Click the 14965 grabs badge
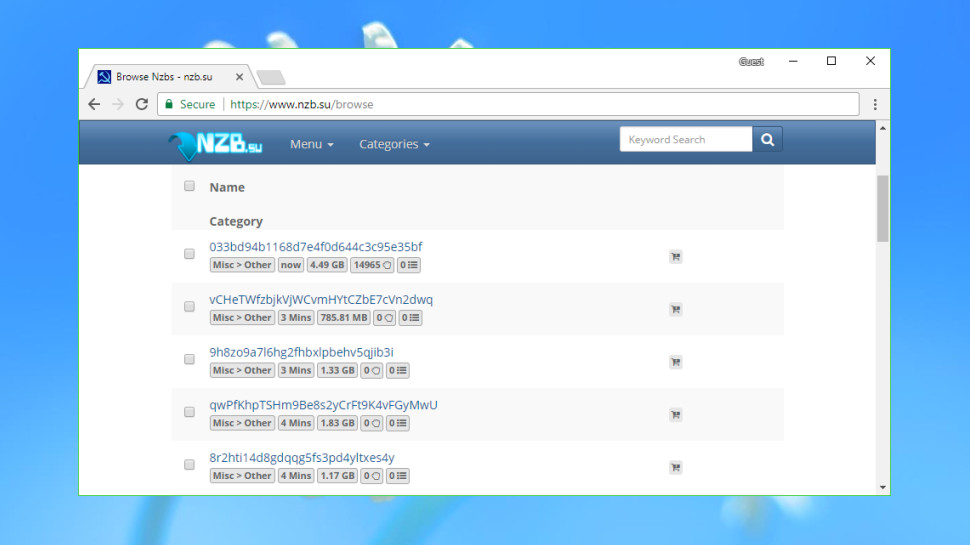970x545 pixels. tap(372, 265)
